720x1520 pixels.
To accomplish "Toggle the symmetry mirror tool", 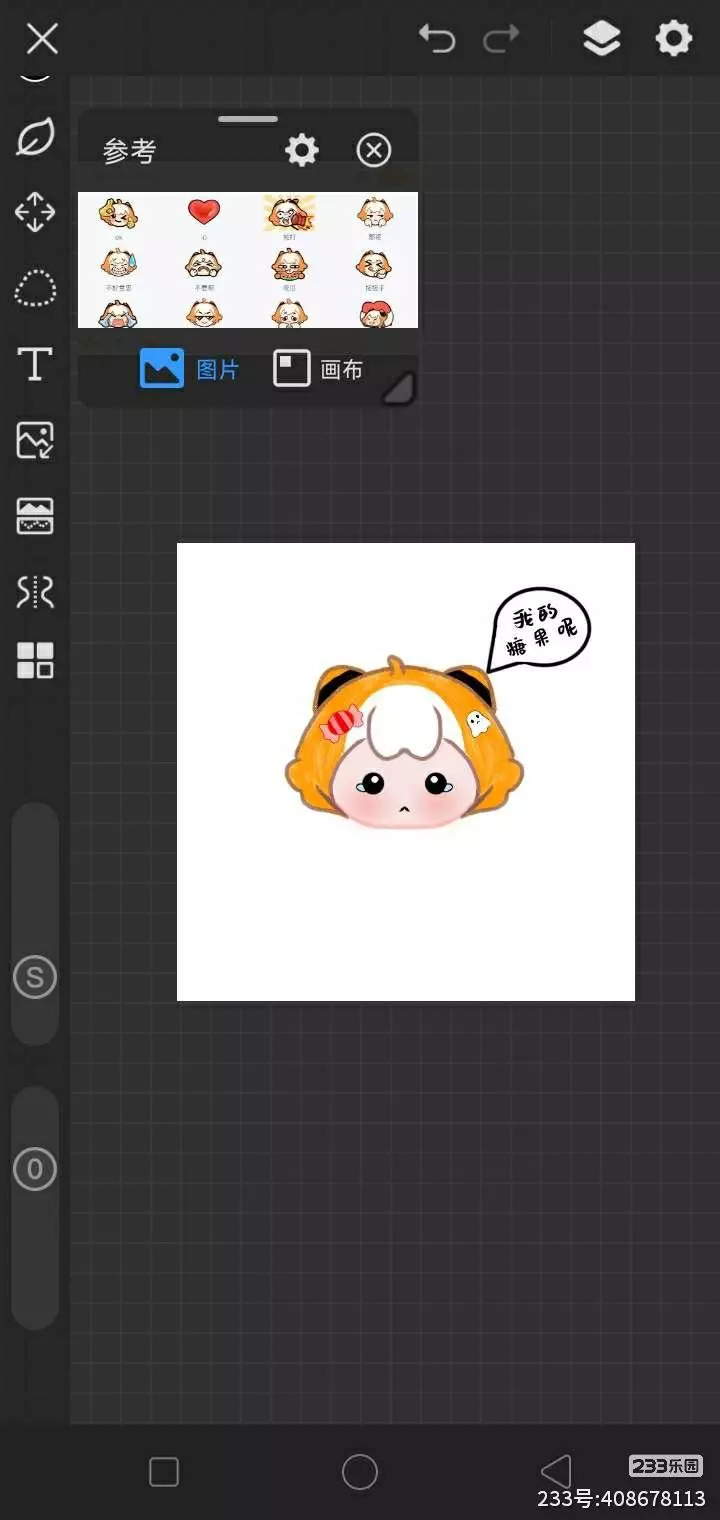I will pyautogui.click(x=35, y=592).
